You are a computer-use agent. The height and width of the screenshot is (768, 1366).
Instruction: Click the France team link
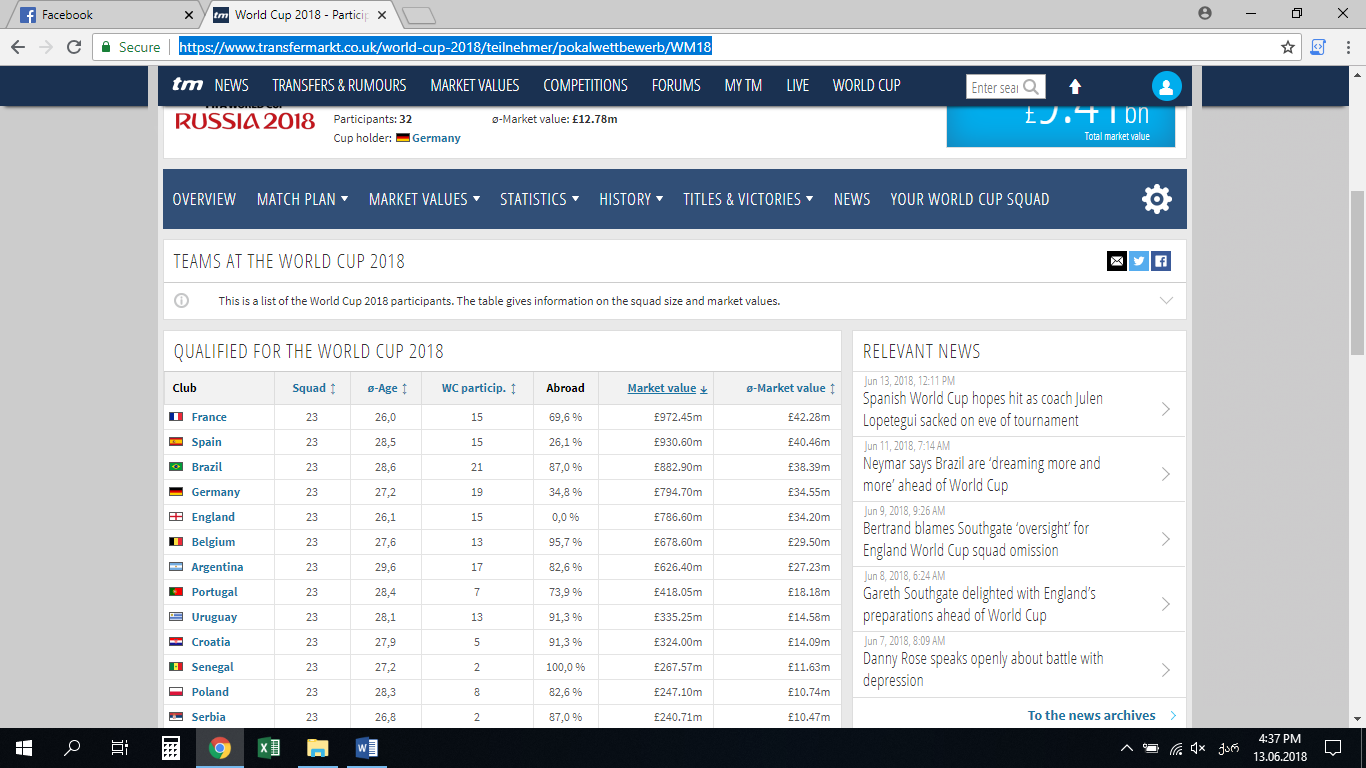pos(209,417)
